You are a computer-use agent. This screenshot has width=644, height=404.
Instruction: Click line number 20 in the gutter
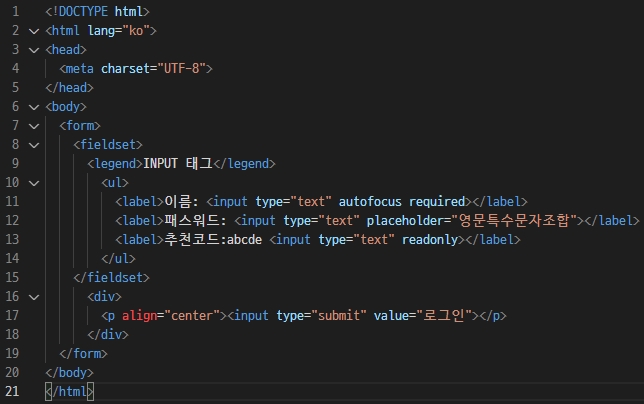pyautogui.click(x=12, y=372)
